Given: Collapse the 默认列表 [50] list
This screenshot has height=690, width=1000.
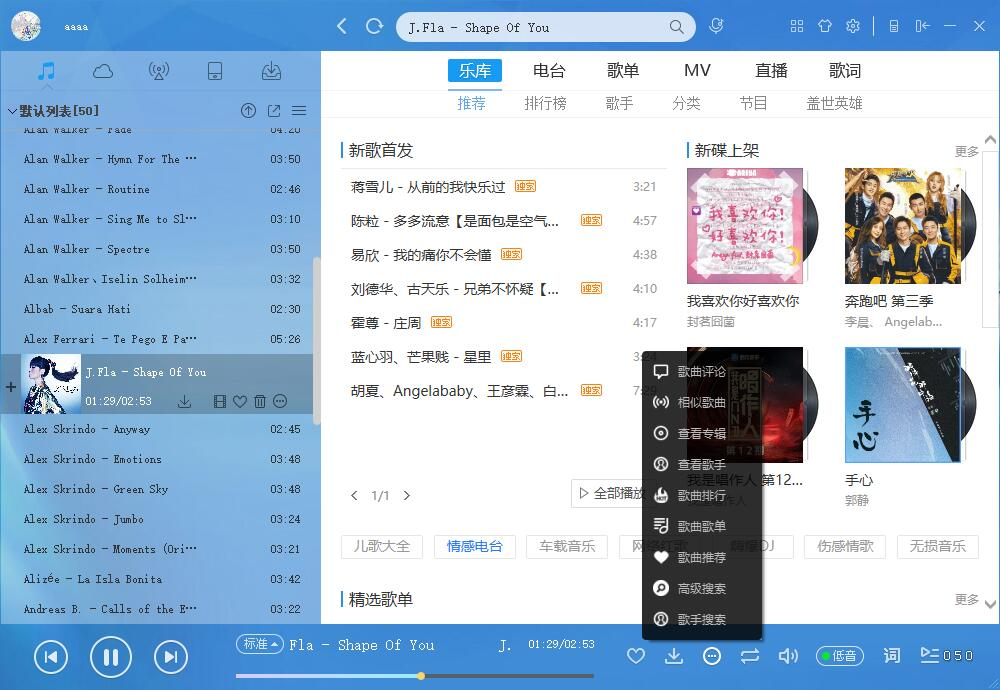Looking at the screenshot, I should [x=11, y=111].
